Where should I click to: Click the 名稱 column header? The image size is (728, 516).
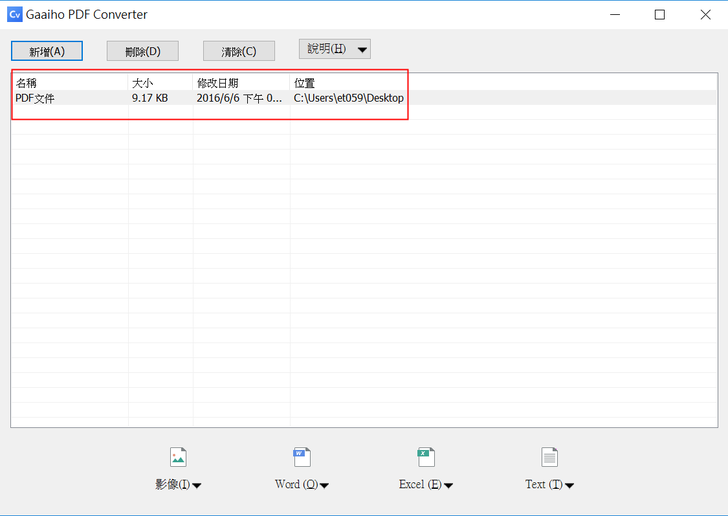point(69,83)
